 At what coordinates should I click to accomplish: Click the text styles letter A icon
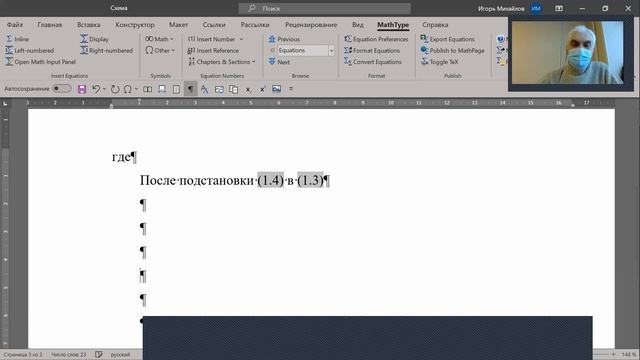coord(204,89)
